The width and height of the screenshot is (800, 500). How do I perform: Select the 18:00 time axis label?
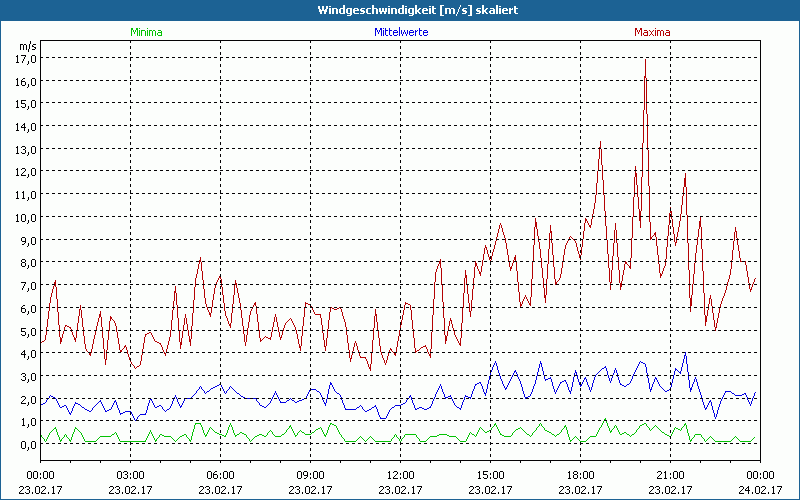tap(580, 475)
